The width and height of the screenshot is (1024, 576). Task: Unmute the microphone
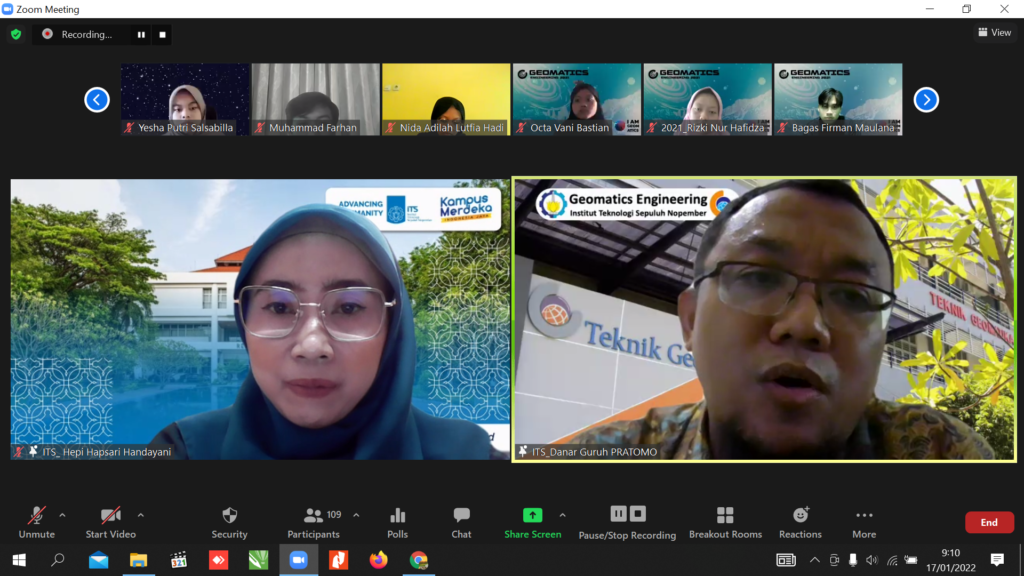(x=37, y=522)
